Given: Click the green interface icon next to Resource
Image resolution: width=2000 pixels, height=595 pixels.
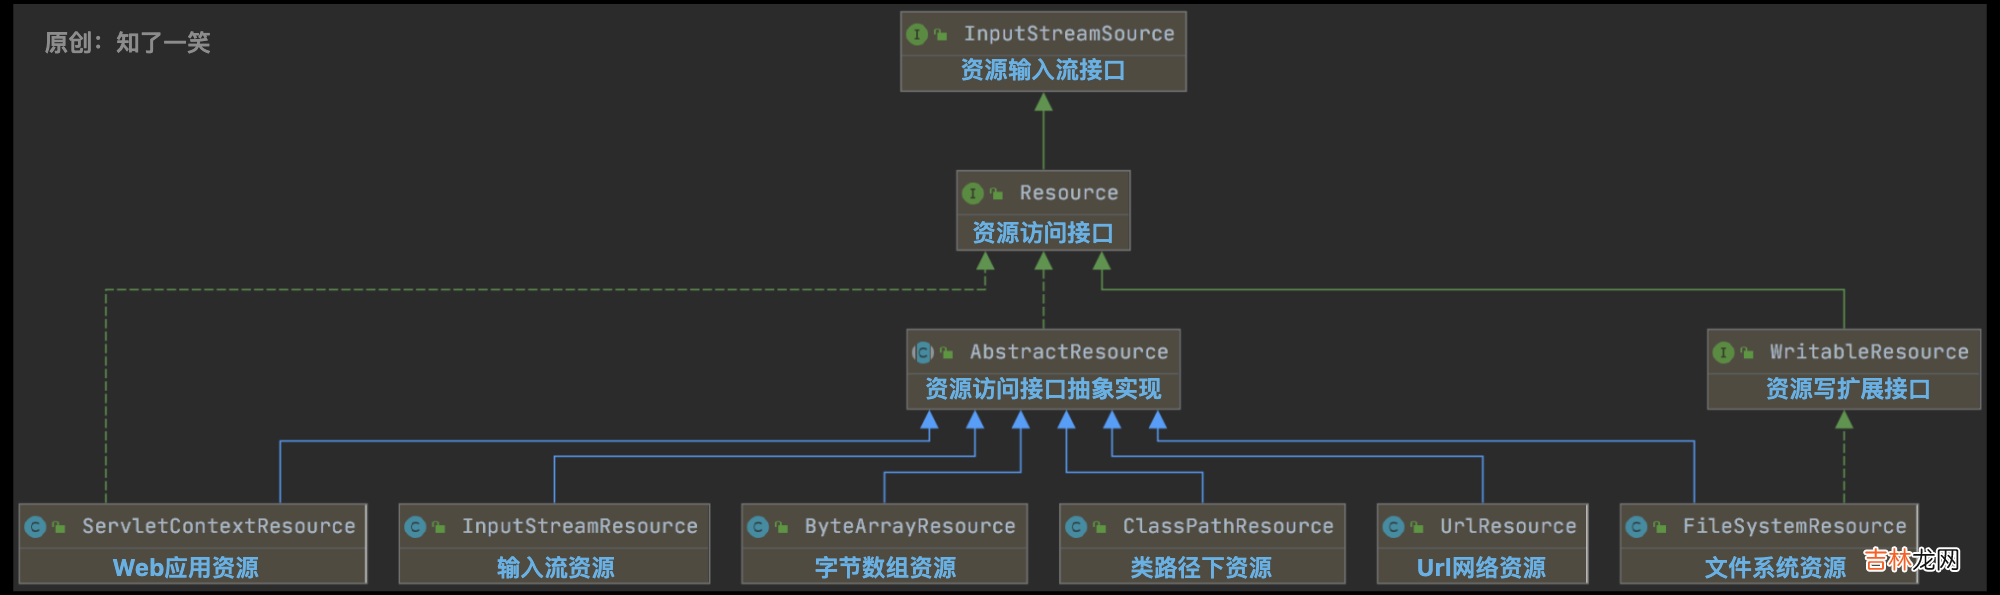Looking at the screenshot, I should point(972,193).
